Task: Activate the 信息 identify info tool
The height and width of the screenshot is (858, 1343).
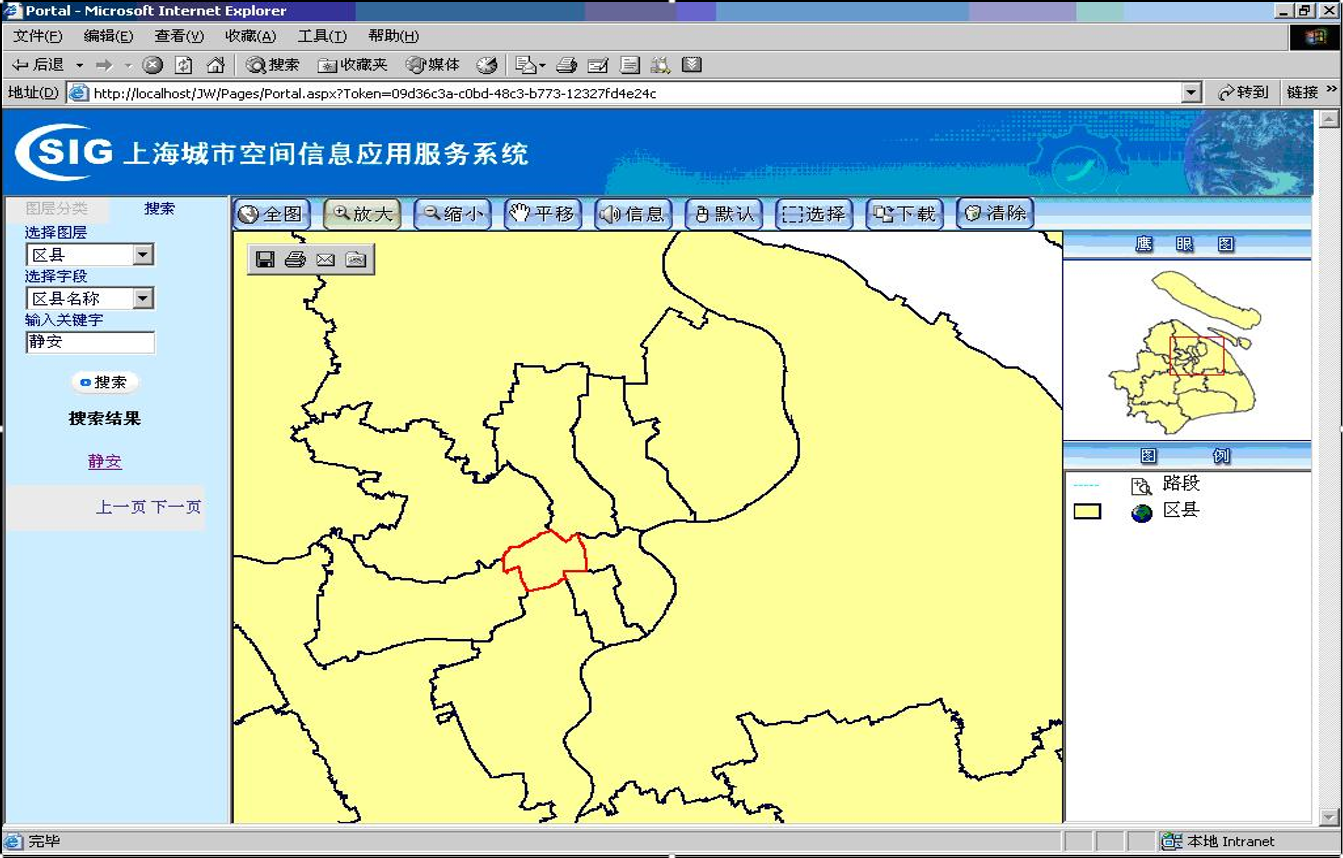Action: [633, 214]
